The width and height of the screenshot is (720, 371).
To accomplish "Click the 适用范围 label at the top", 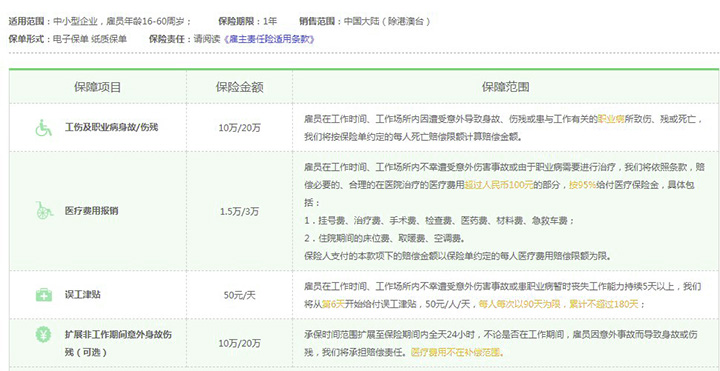I will pyautogui.click(x=27, y=21).
